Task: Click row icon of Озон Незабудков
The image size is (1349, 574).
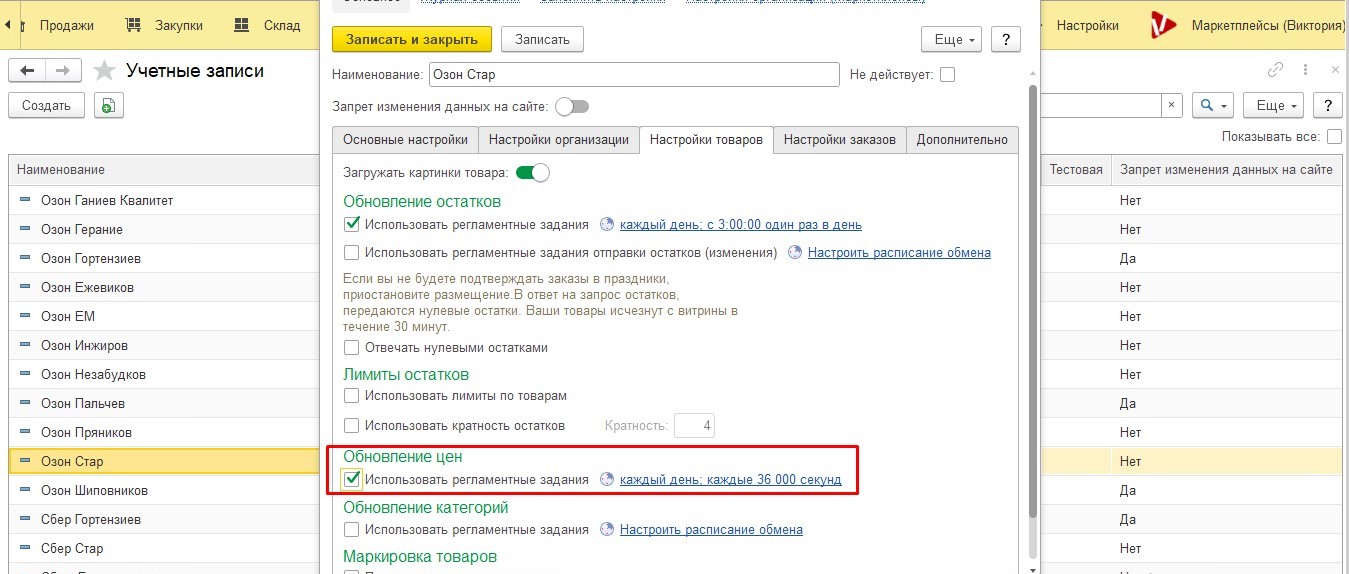Action: click(x=26, y=375)
